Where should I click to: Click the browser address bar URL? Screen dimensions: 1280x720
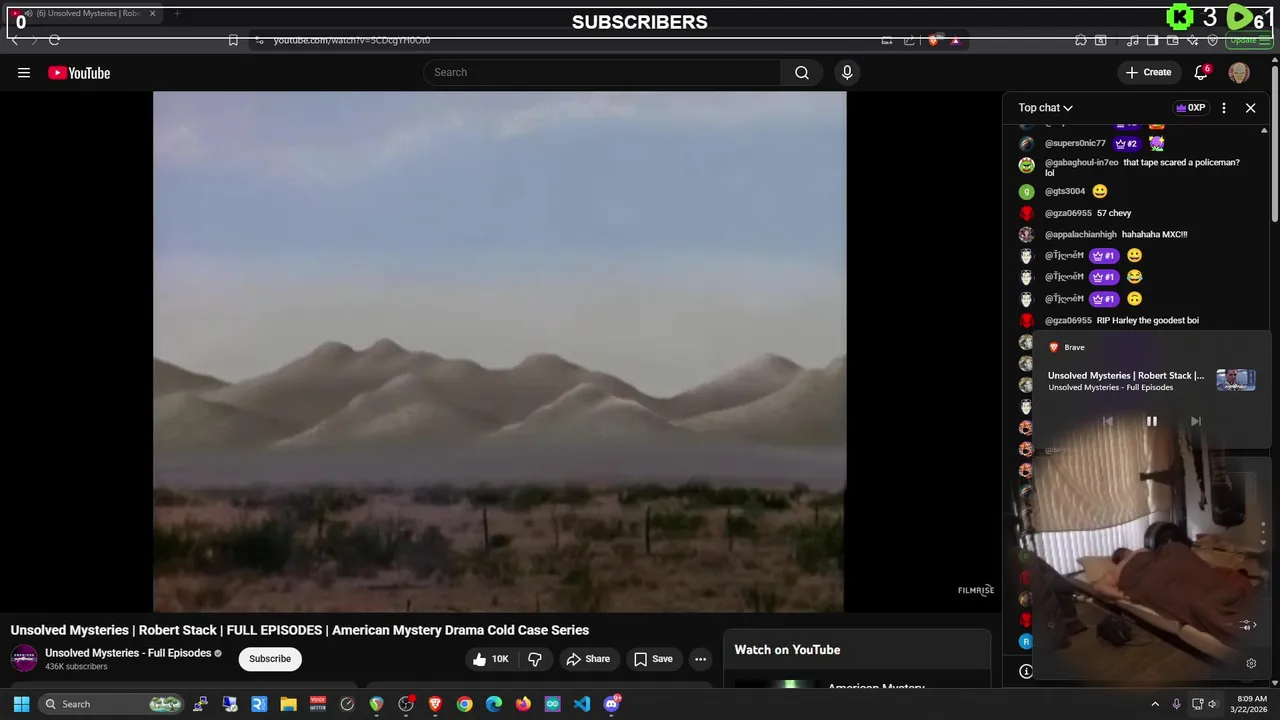point(352,40)
